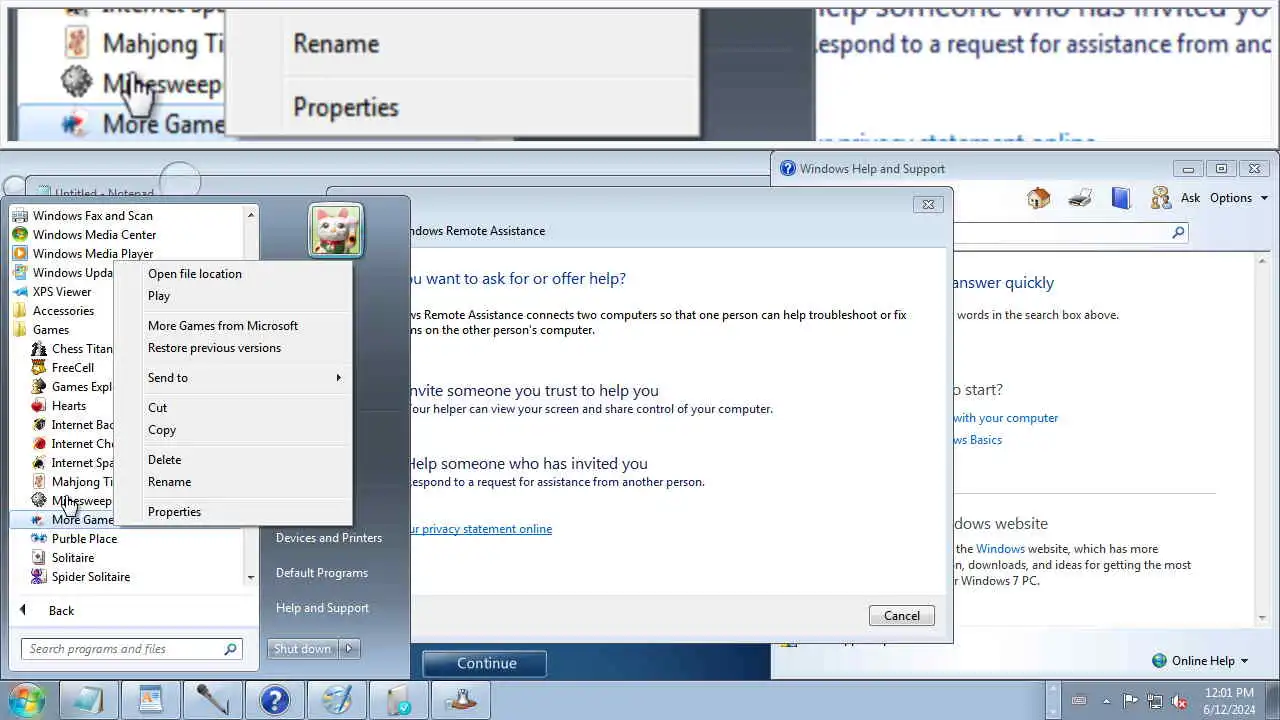Open Default Programs from Start menu

[x=322, y=572]
